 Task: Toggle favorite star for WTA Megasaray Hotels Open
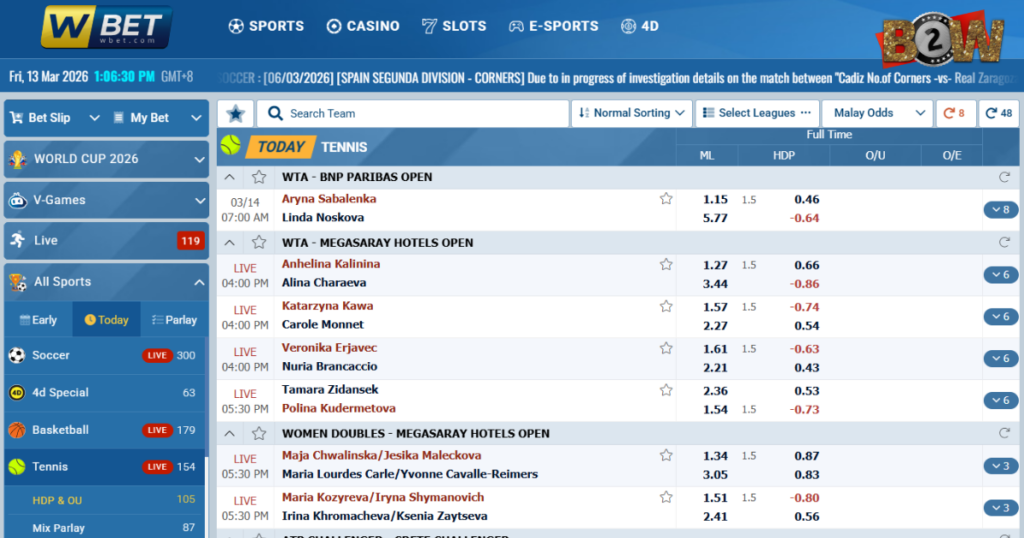pos(259,243)
